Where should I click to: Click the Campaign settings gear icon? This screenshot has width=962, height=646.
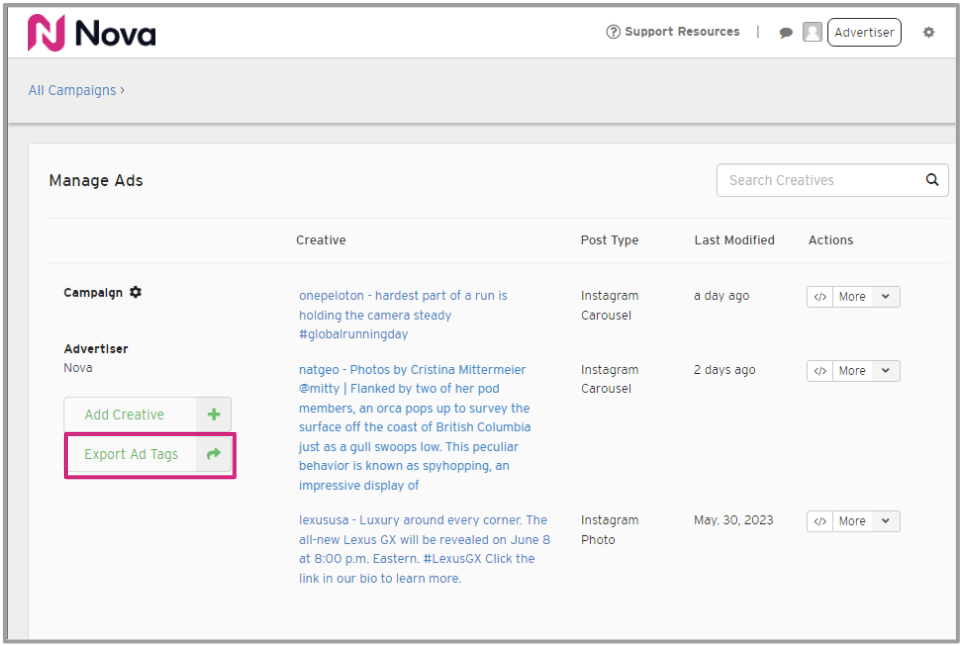(x=136, y=293)
